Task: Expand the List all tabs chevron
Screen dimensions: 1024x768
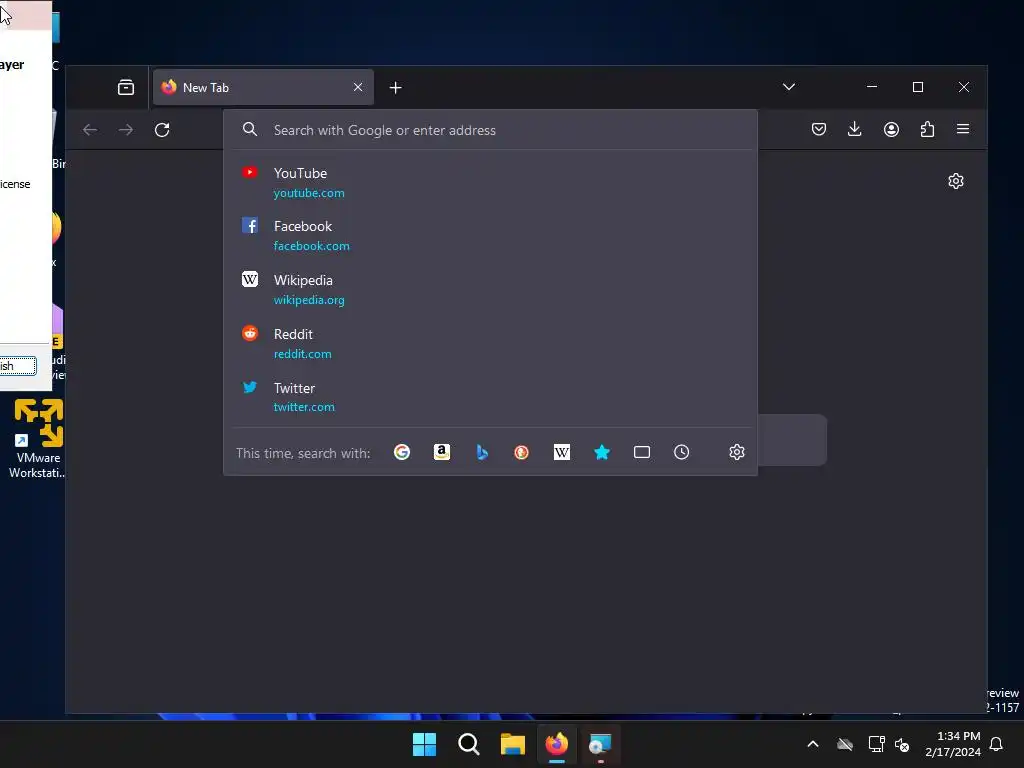Action: tap(789, 87)
